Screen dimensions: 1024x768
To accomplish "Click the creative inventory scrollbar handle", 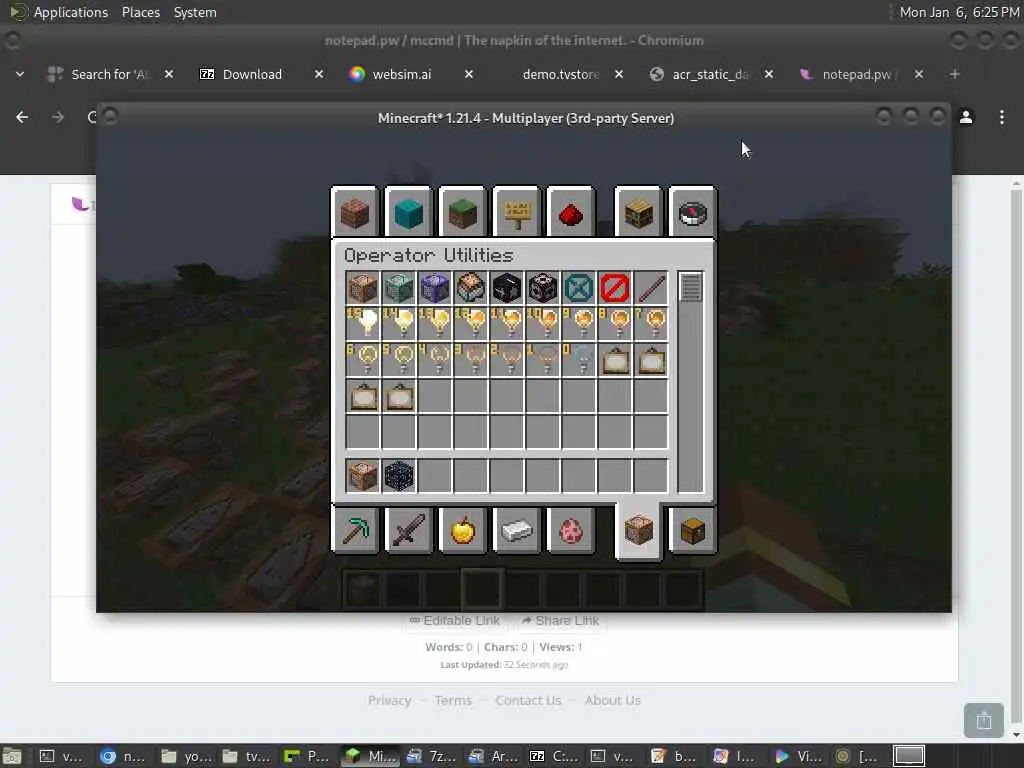I will (690, 287).
